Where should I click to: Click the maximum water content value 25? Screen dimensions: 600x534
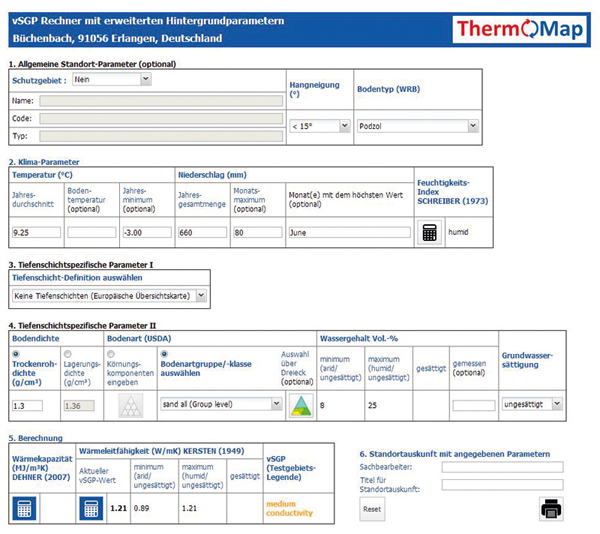coord(372,405)
